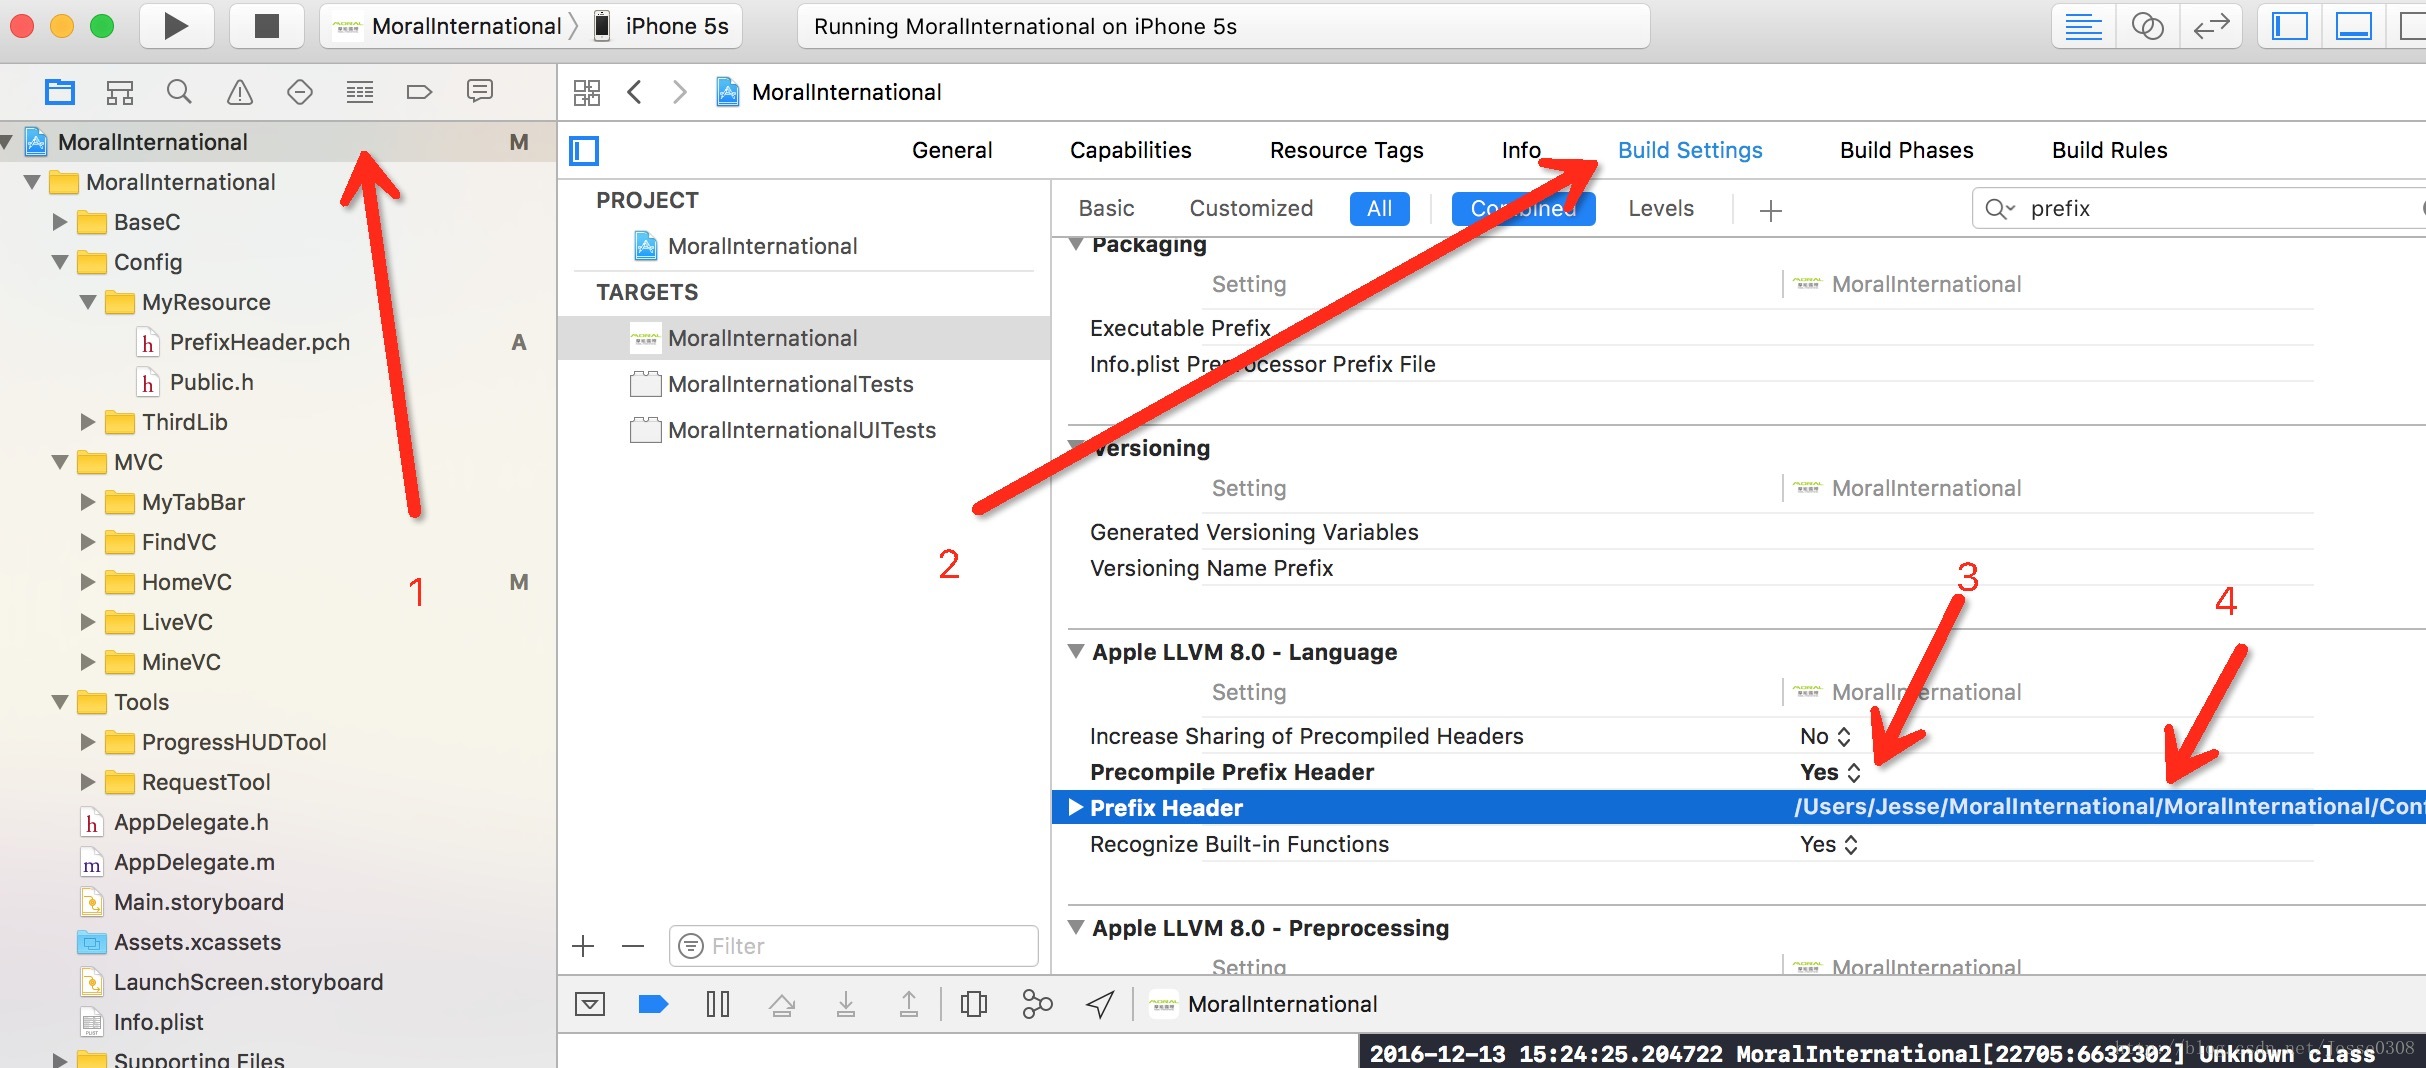2426x1068 pixels.
Task: Click the Step out icon
Action: coord(909,1004)
